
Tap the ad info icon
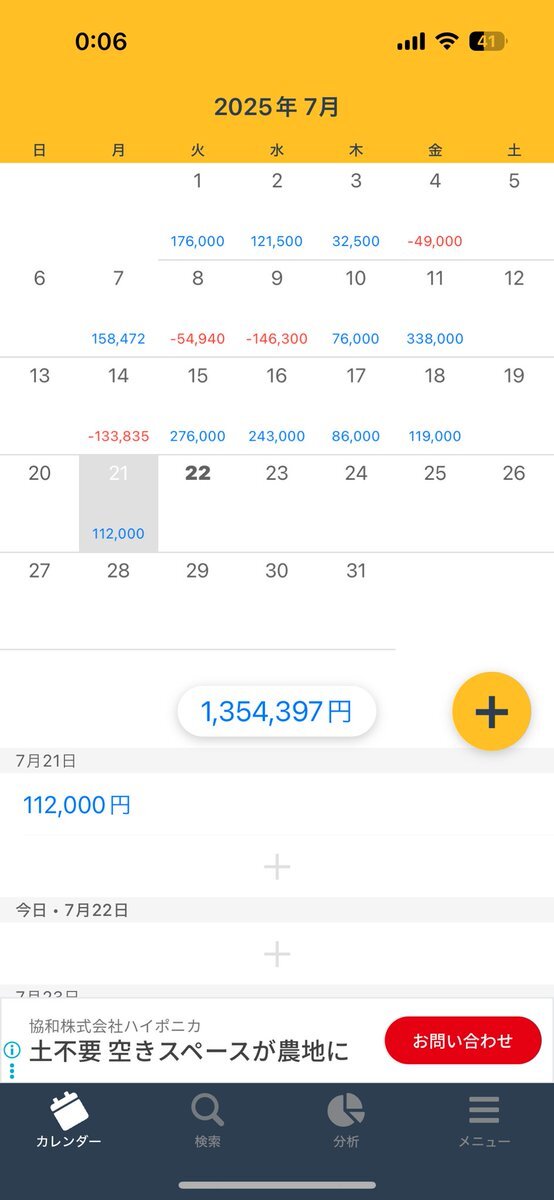pos(12,1051)
